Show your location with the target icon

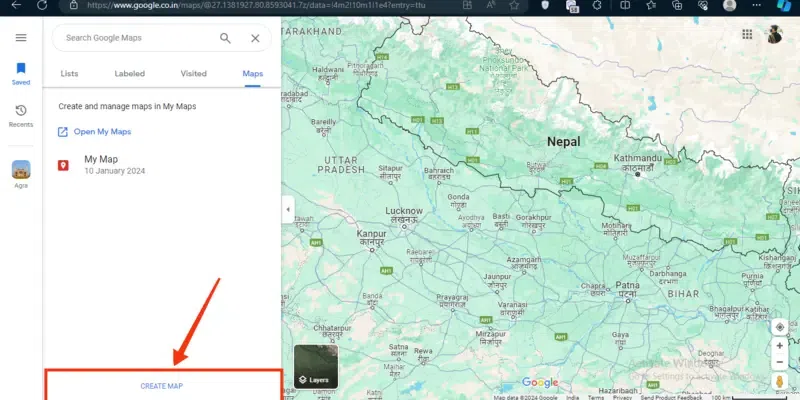tap(780, 327)
